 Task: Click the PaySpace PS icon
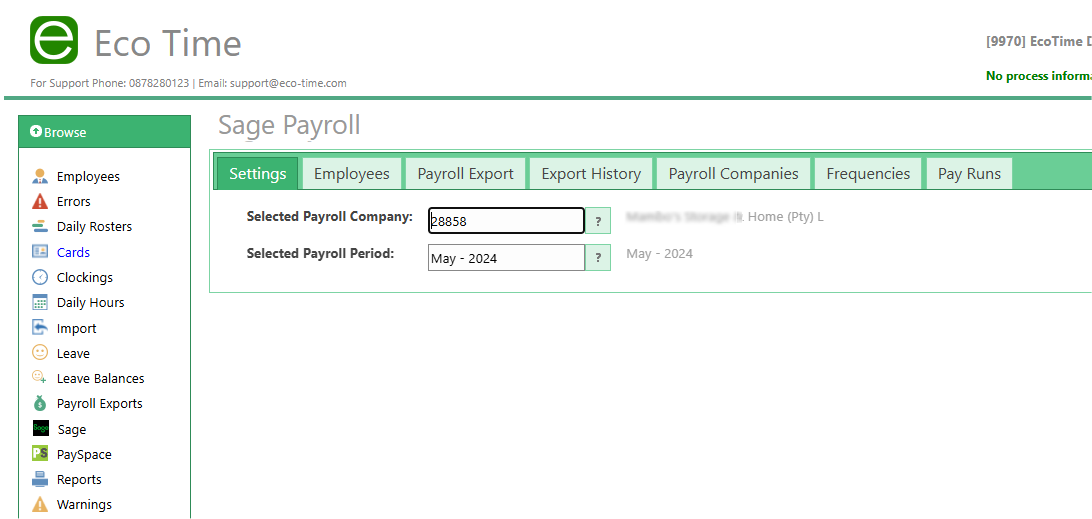[40, 454]
